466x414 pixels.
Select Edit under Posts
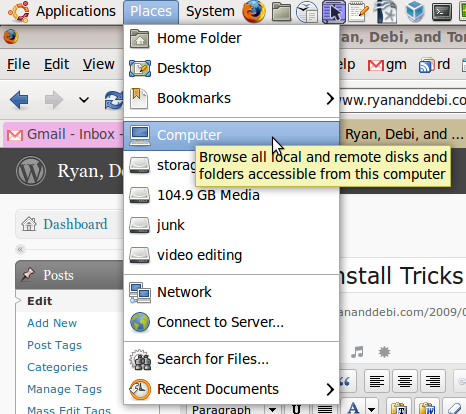[x=40, y=301]
